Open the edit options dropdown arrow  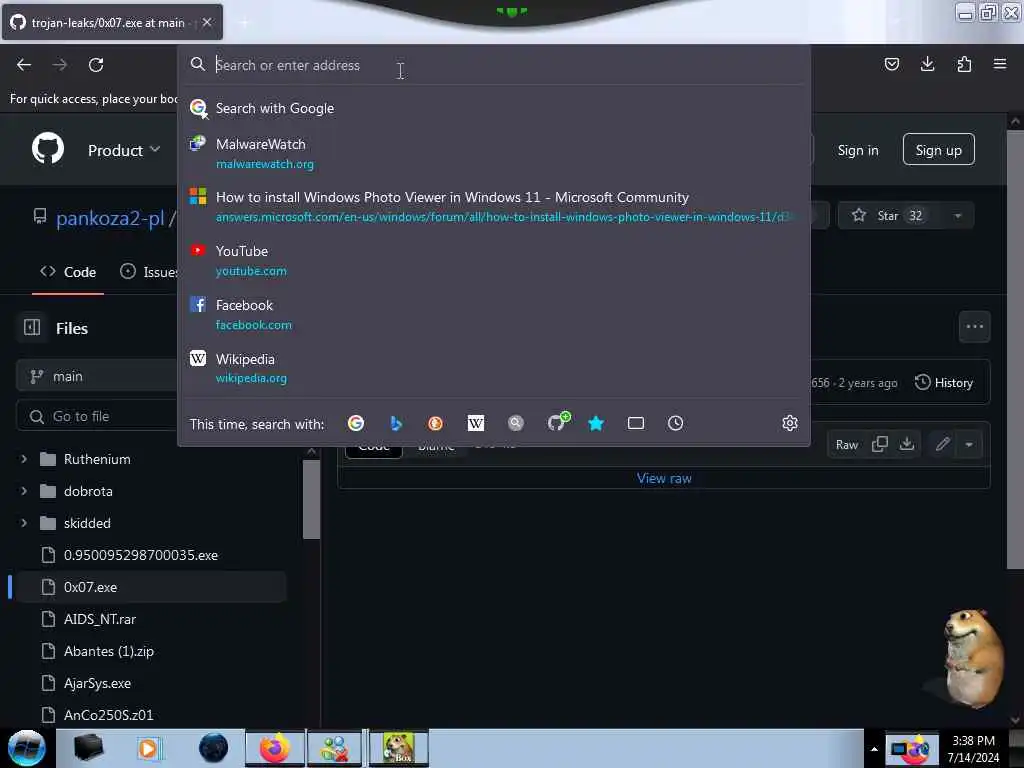pos(969,444)
